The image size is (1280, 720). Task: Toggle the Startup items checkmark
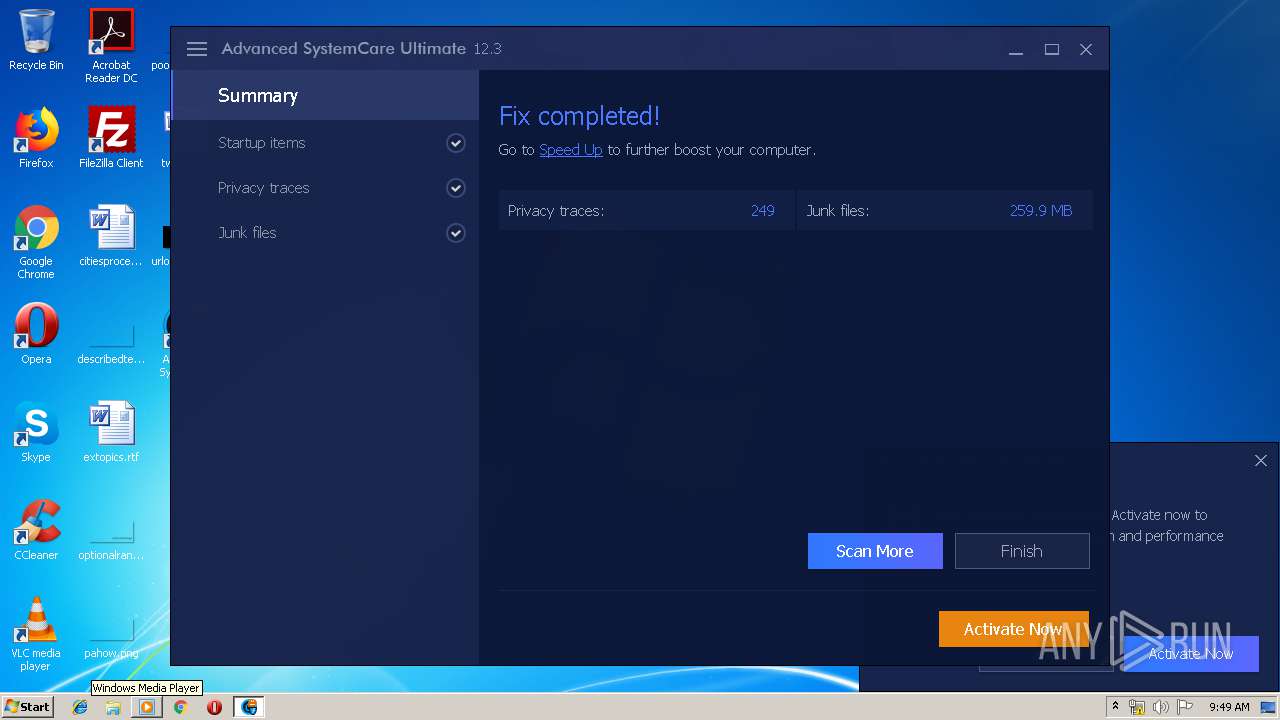[456, 143]
